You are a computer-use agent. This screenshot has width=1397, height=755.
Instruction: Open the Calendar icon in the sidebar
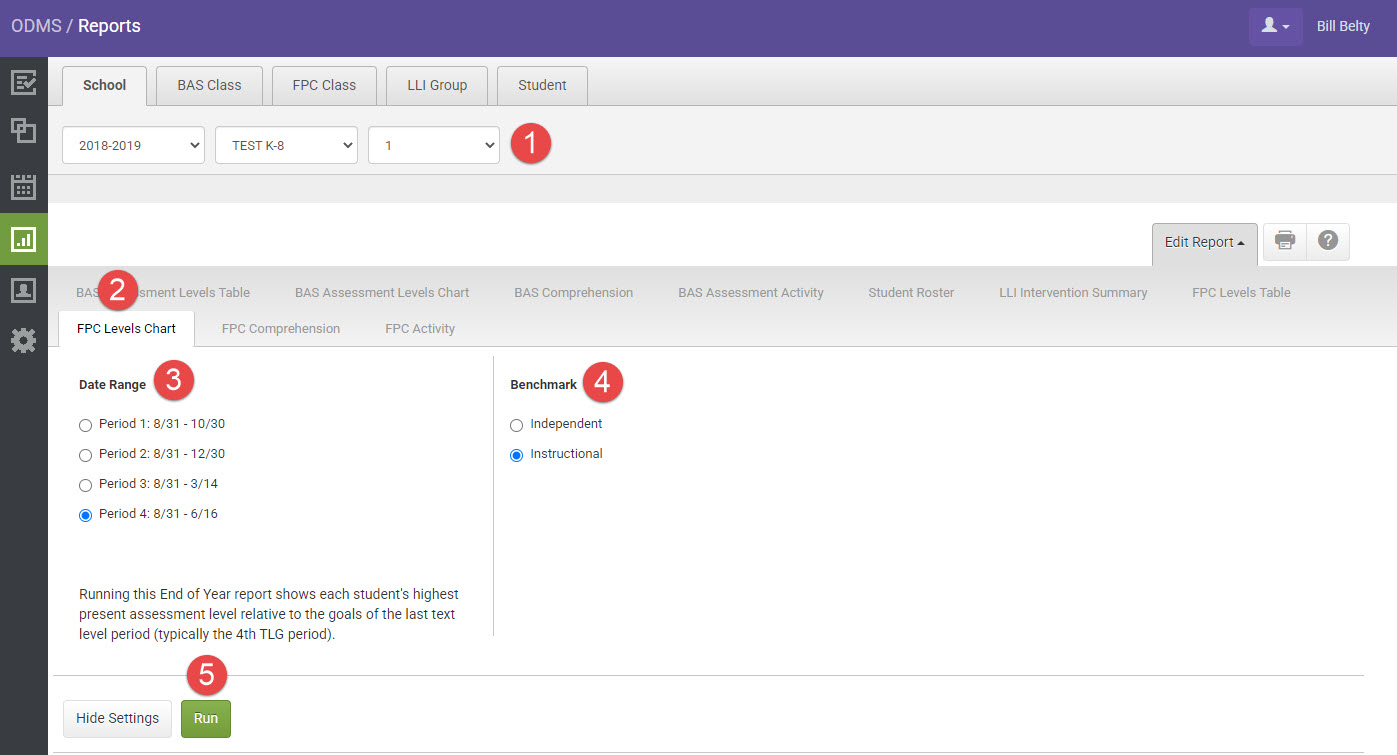point(24,185)
